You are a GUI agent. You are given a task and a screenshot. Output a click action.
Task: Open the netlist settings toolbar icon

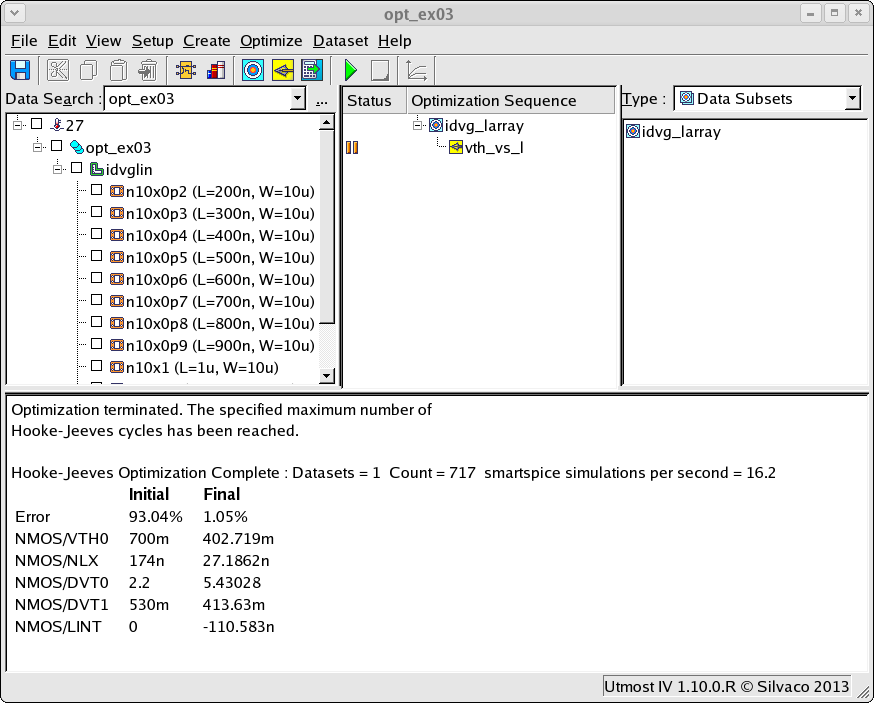click(x=186, y=70)
